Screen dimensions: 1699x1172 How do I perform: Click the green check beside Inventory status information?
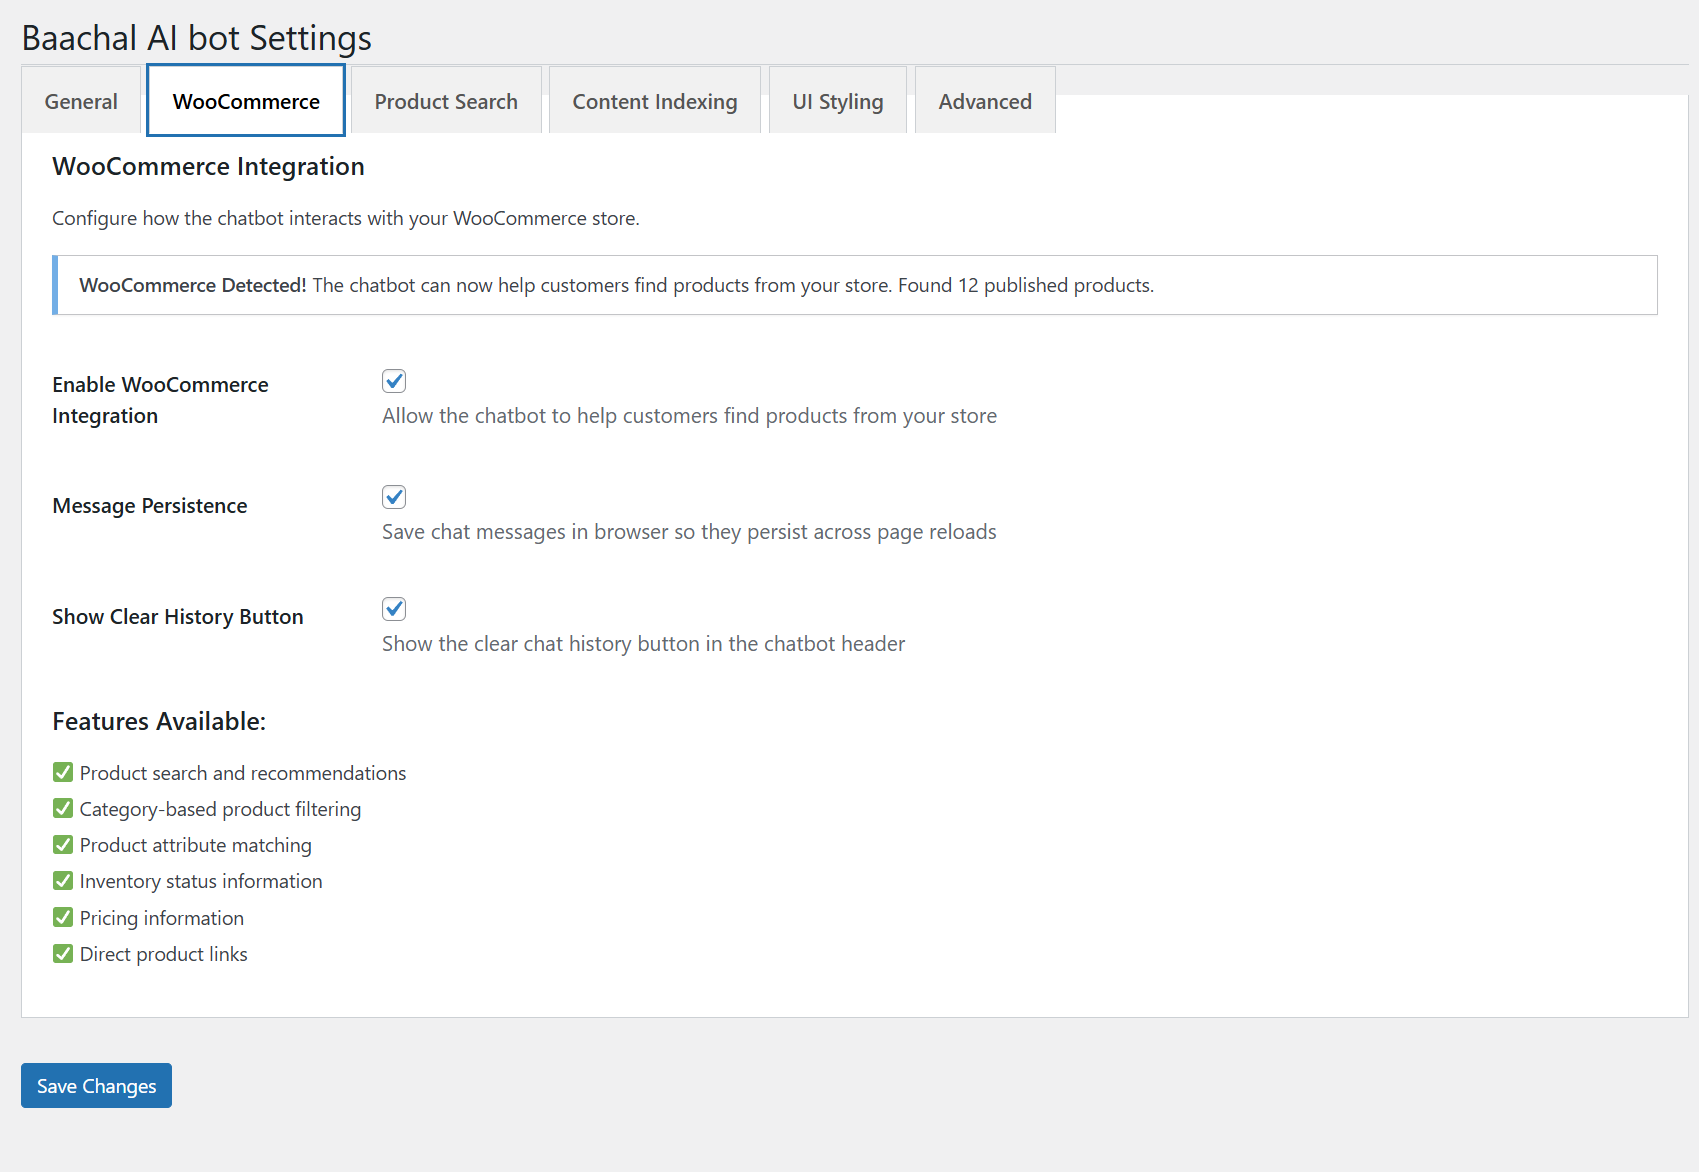[63, 880]
